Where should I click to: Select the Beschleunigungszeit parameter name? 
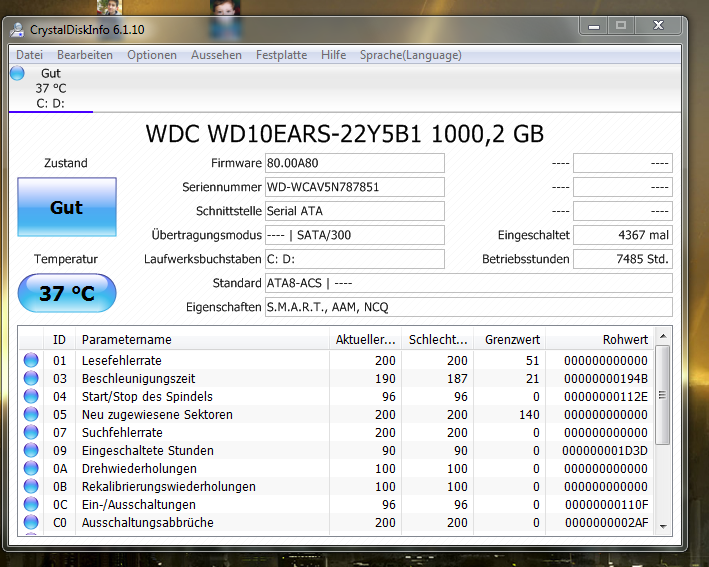(x=138, y=378)
